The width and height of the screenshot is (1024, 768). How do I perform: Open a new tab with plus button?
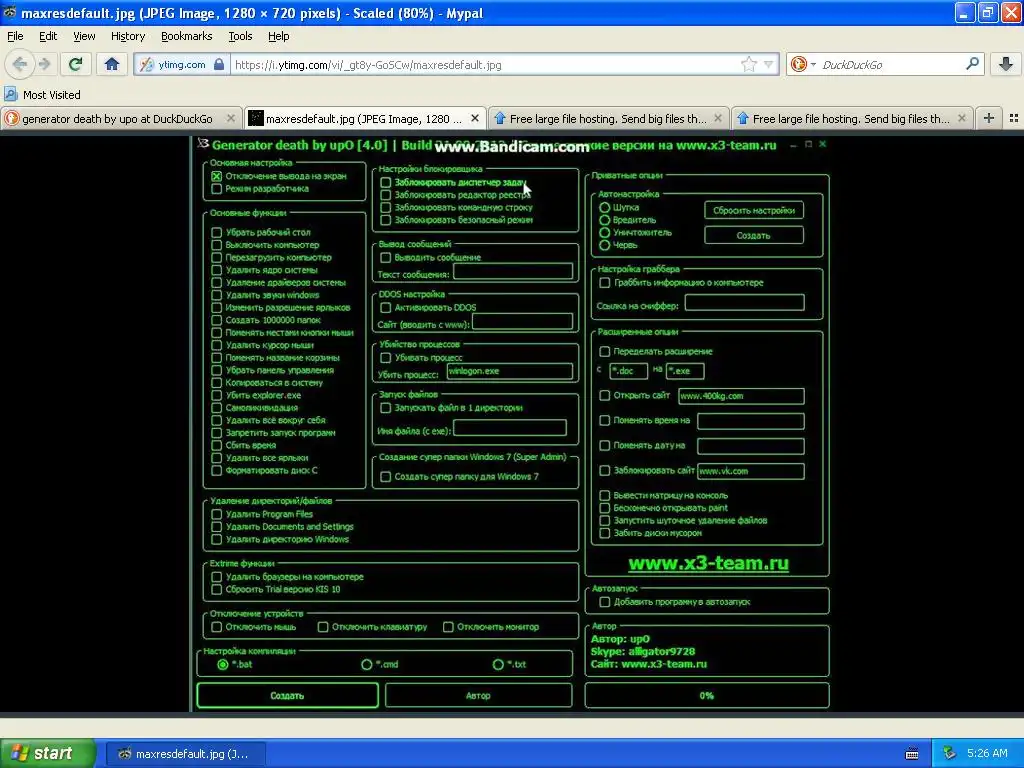coord(989,118)
